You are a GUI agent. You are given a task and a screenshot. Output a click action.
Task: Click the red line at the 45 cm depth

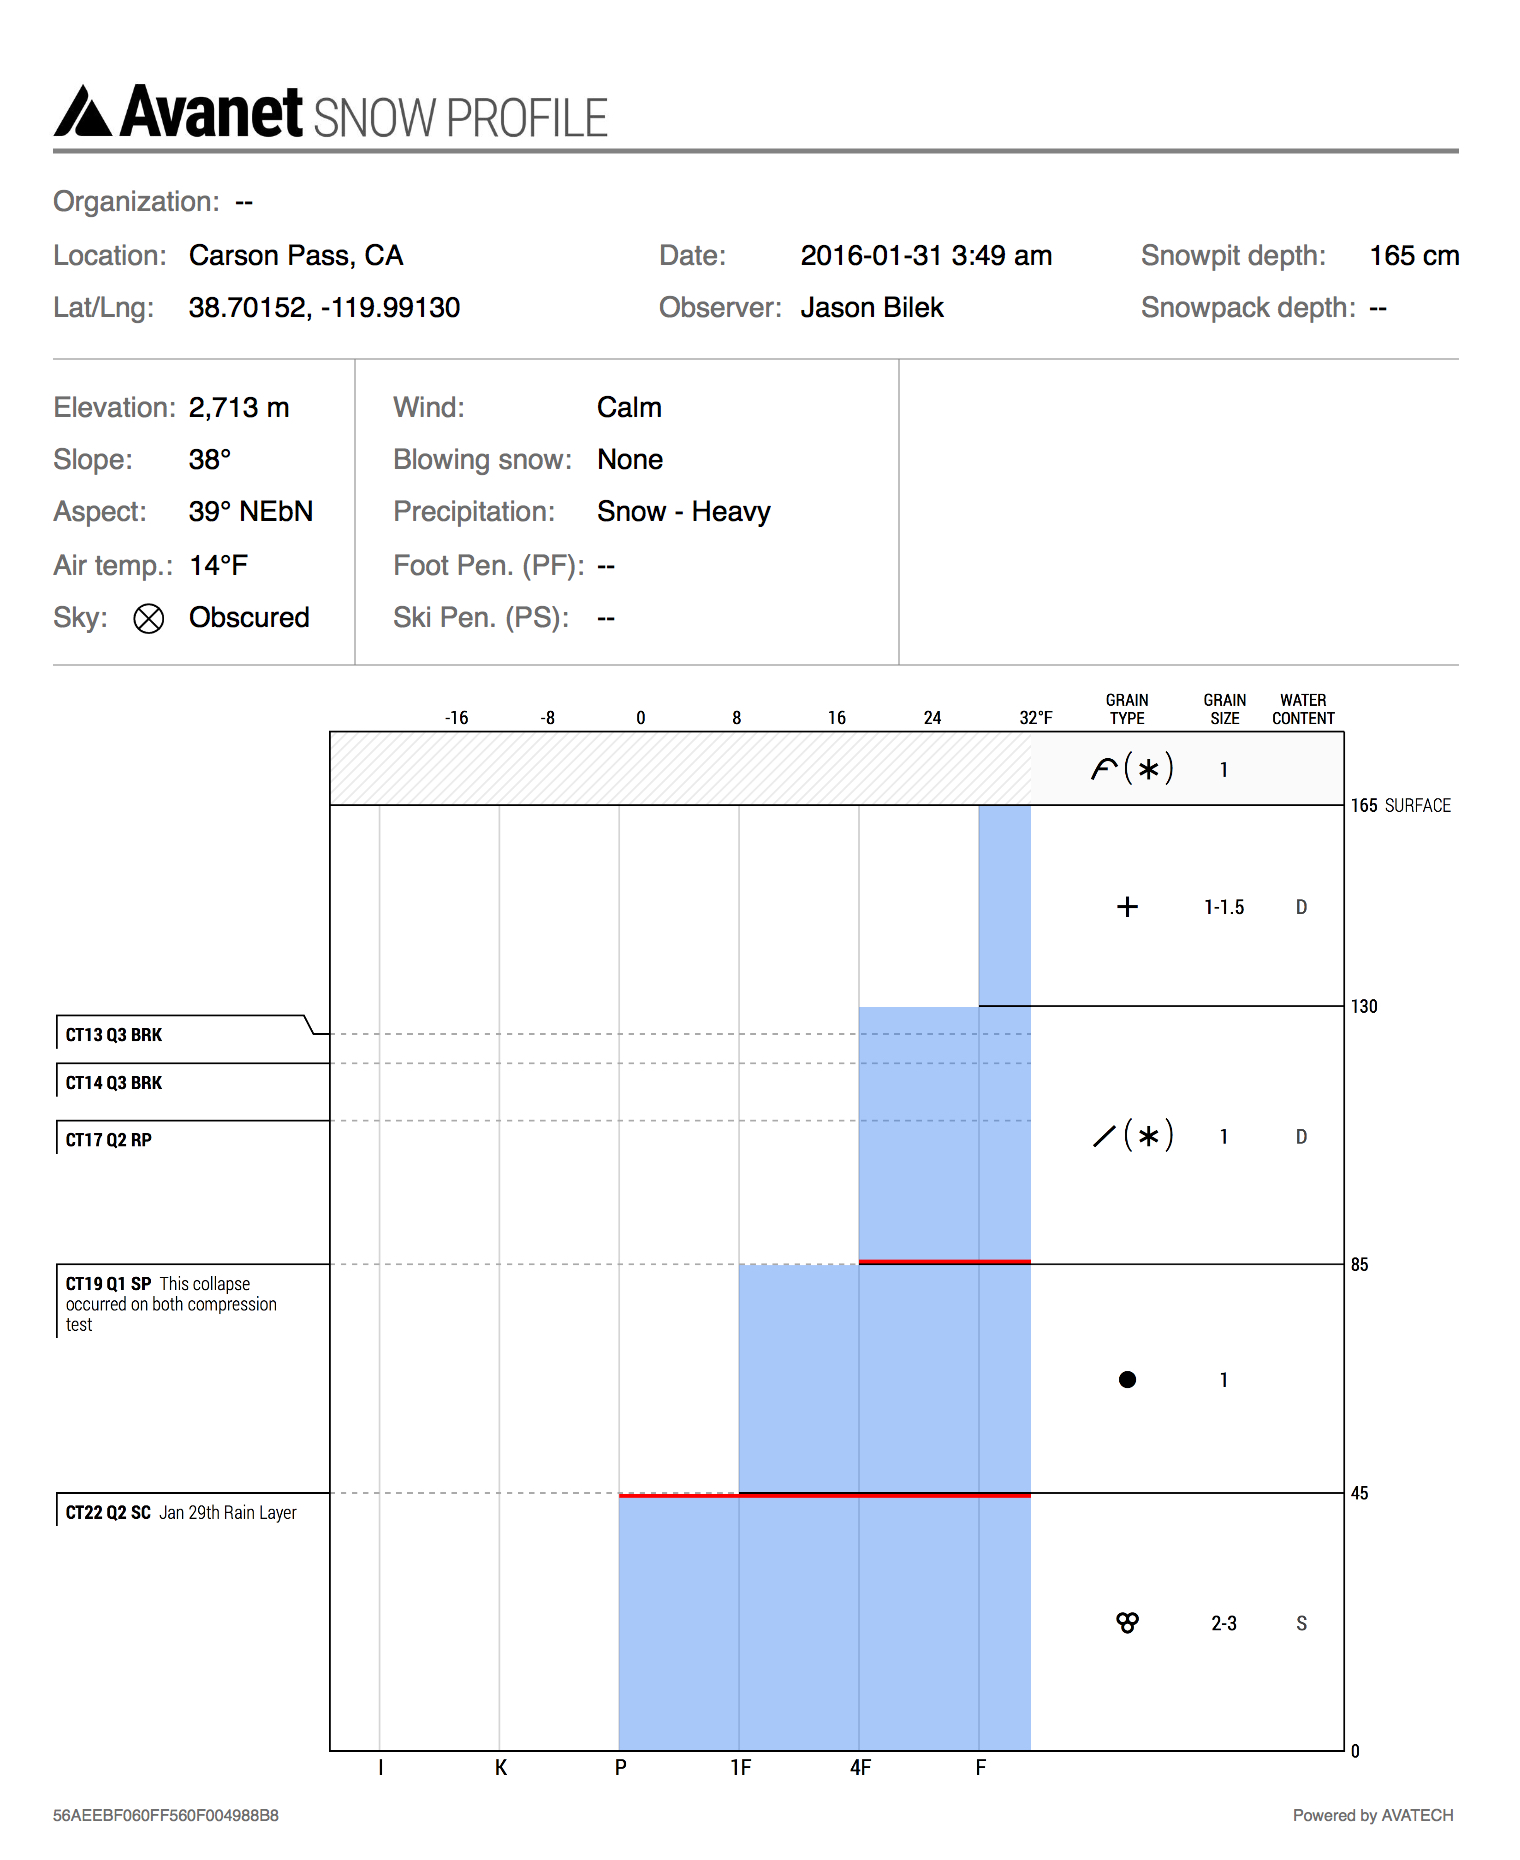click(x=824, y=1495)
